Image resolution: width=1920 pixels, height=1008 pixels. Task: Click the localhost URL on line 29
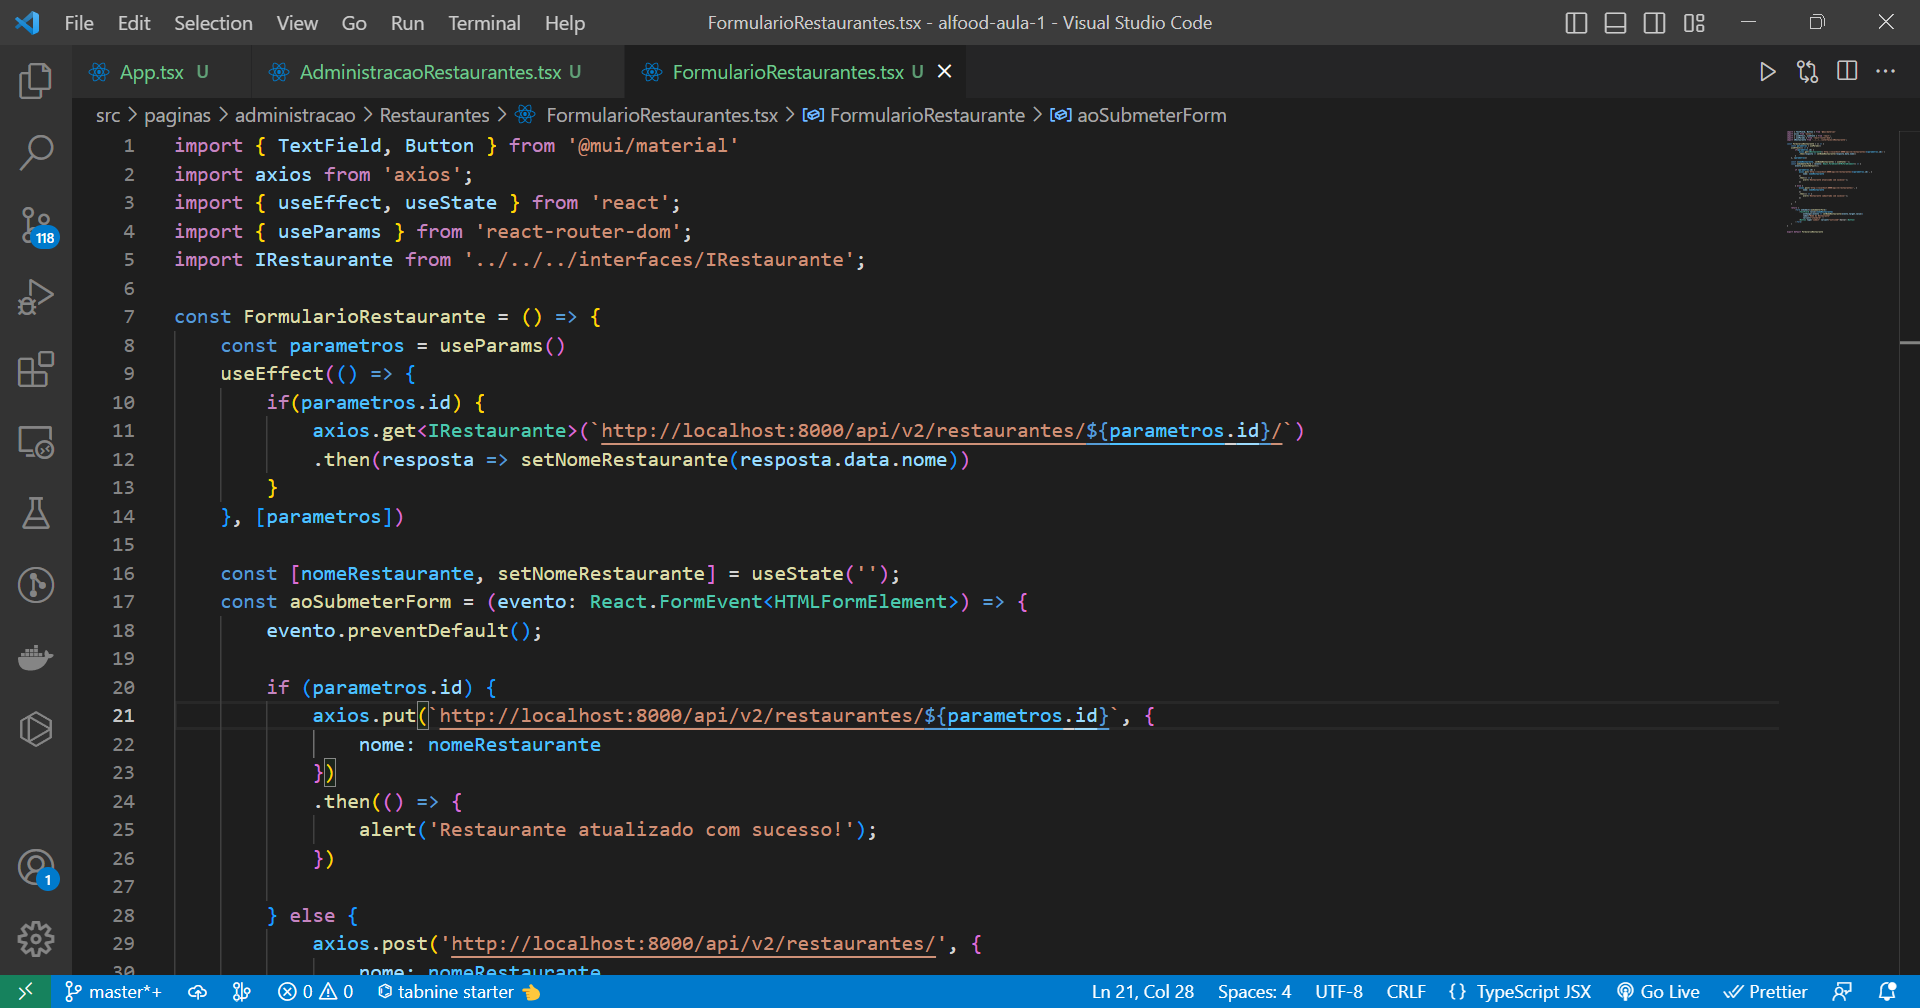point(693,944)
